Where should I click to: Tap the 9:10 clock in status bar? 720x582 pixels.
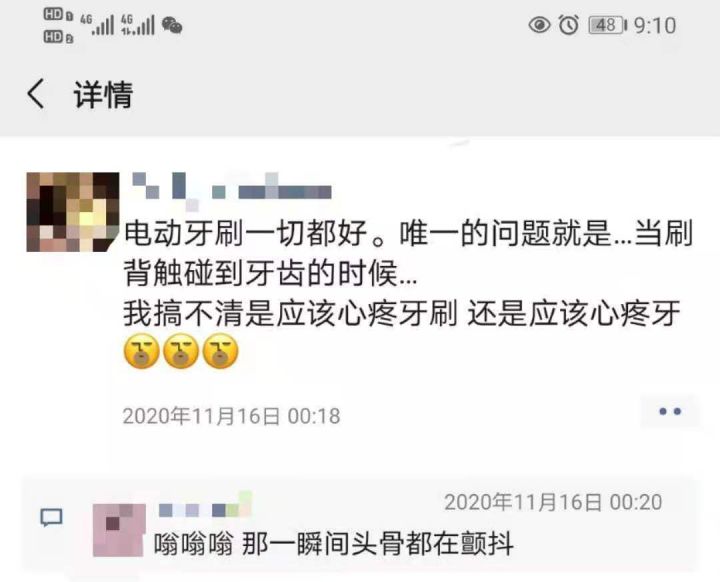click(x=655, y=25)
